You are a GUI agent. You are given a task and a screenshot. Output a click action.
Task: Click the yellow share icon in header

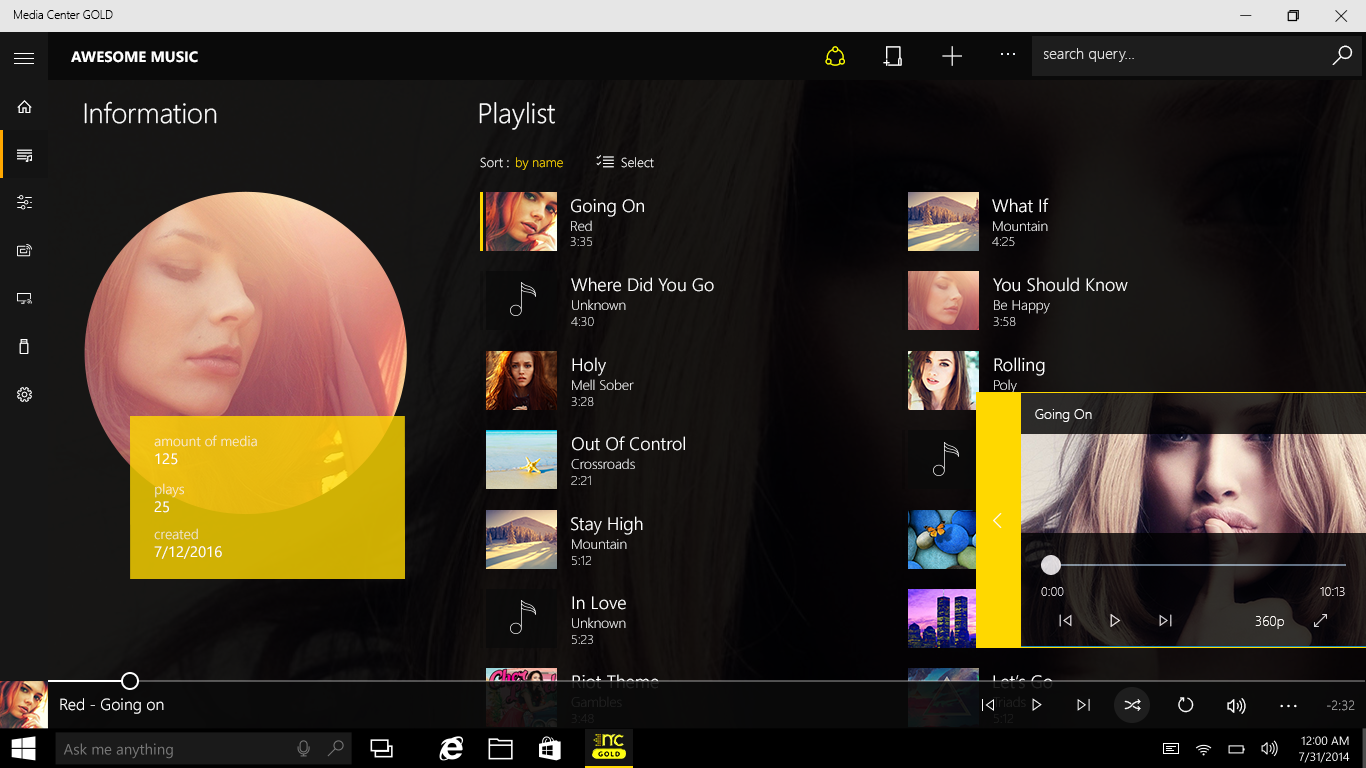(x=835, y=56)
